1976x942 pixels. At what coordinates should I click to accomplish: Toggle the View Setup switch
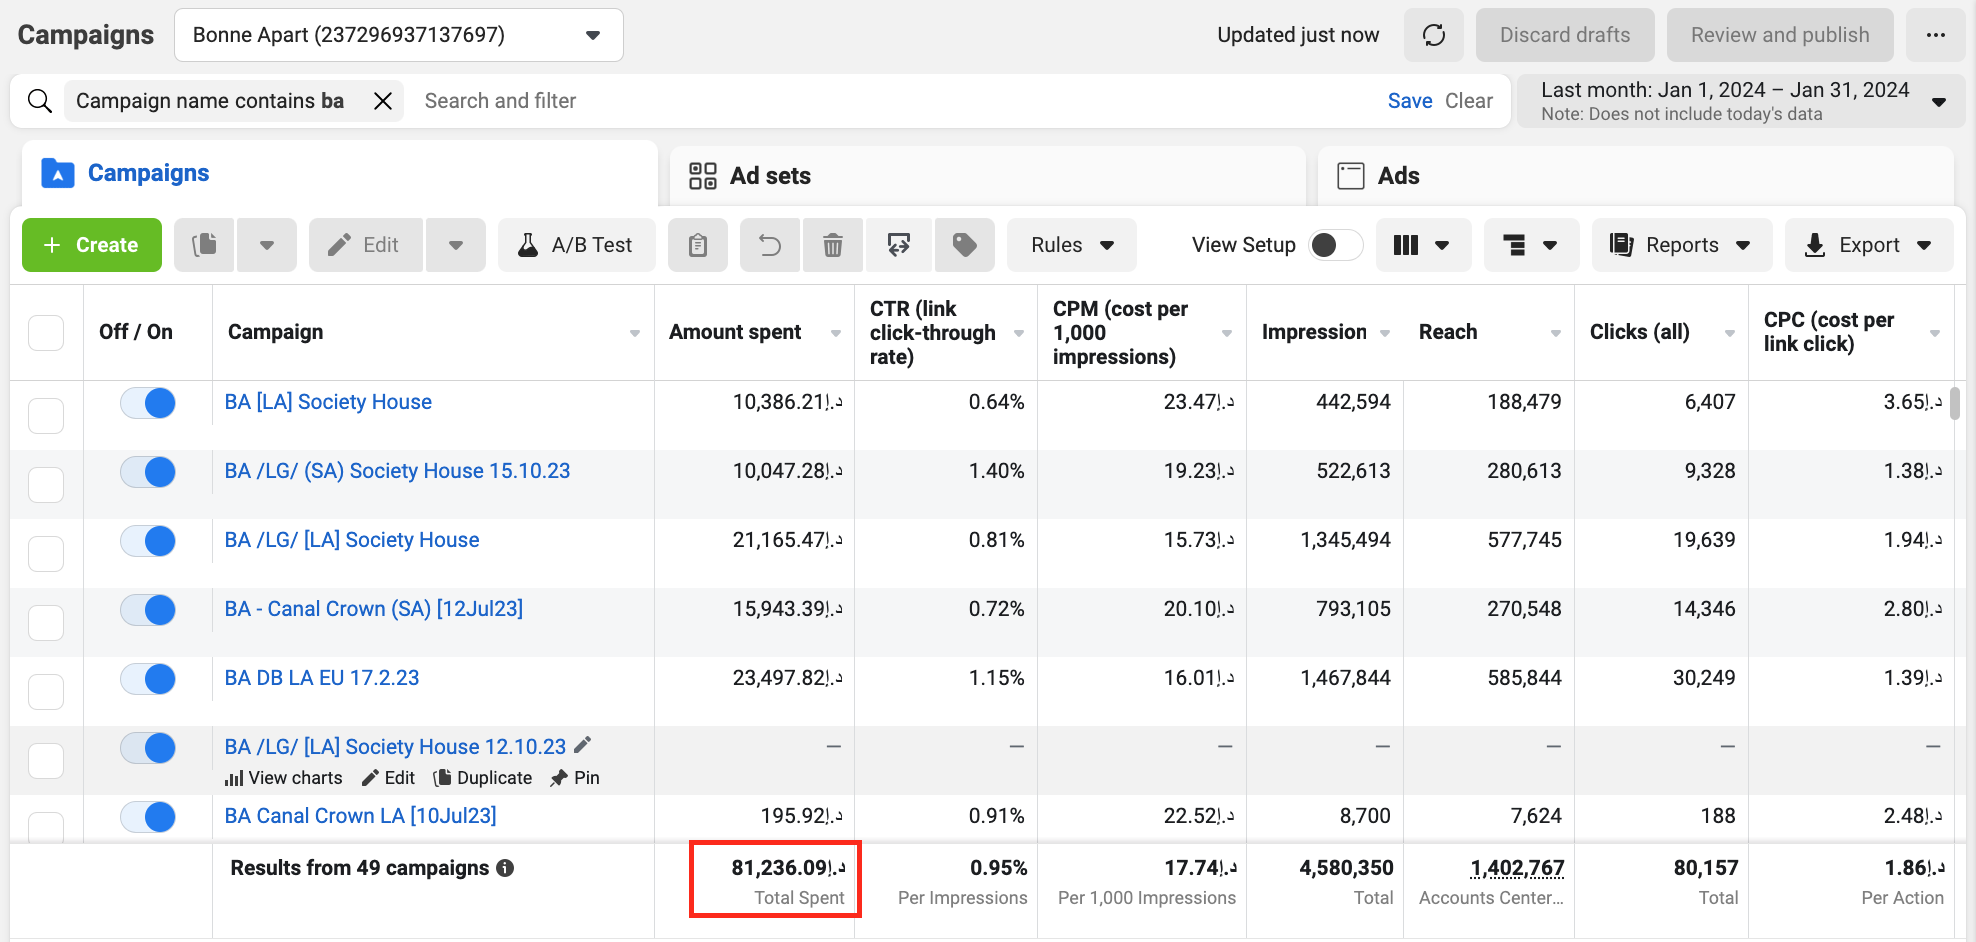tap(1335, 245)
